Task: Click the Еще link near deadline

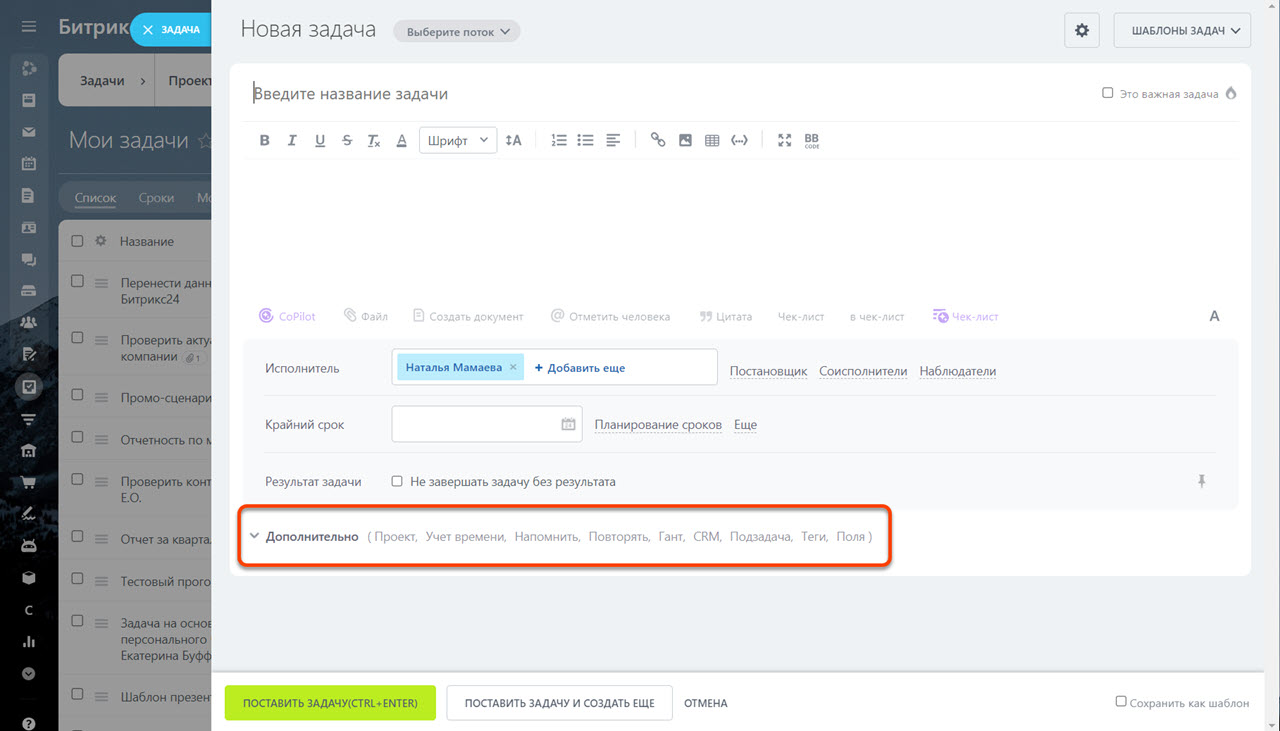Action: (745, 425)
